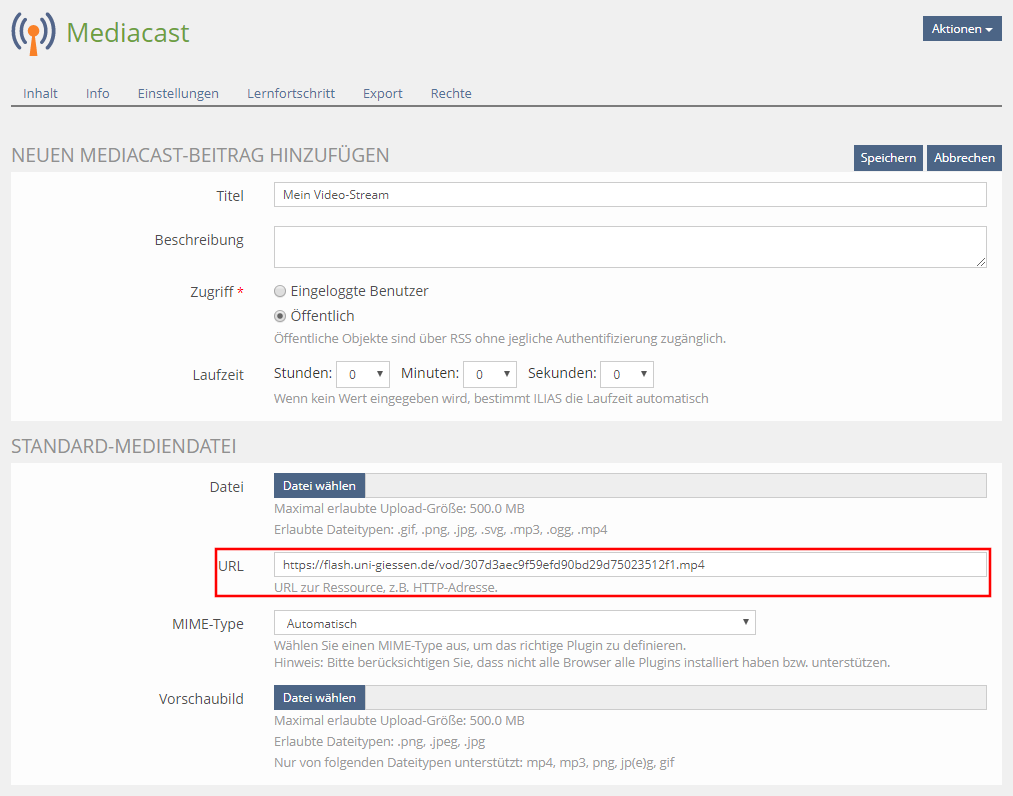This screenshot has width=1013, height=796.
Task: Click into the Titel text field
Action: click(x=630, y=195)
